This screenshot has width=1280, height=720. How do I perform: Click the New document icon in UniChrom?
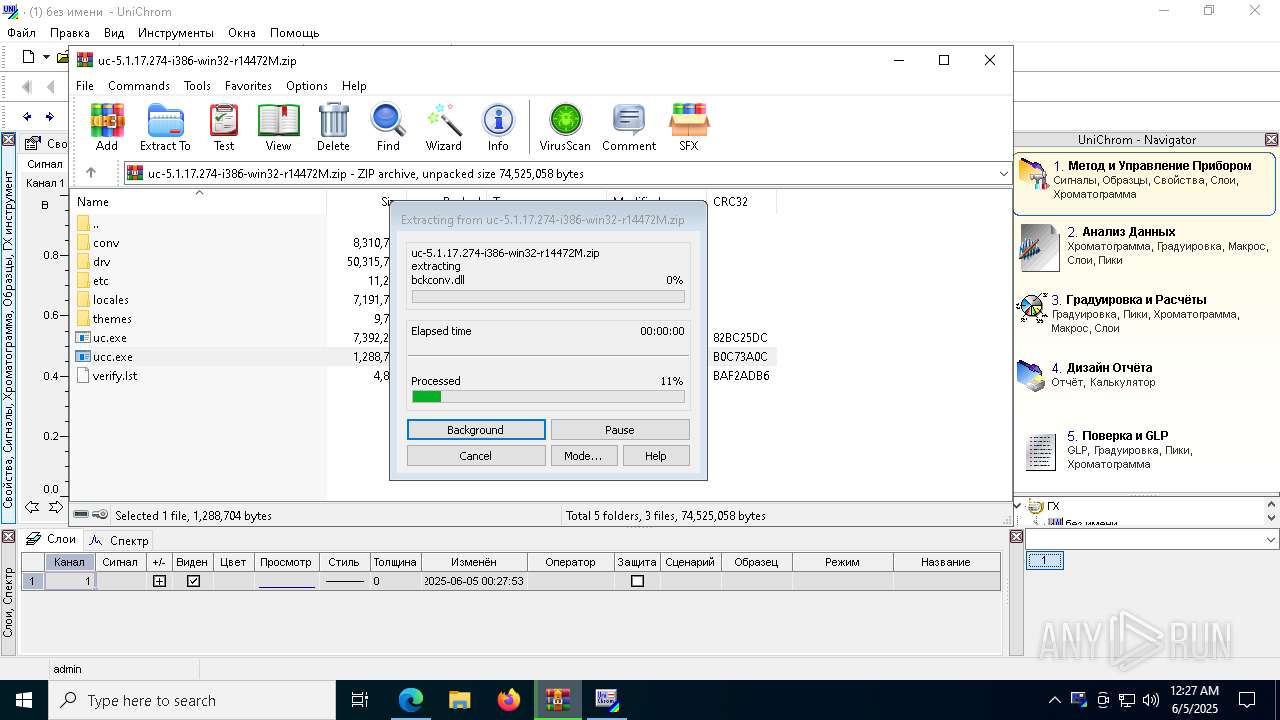coord(28,57)
